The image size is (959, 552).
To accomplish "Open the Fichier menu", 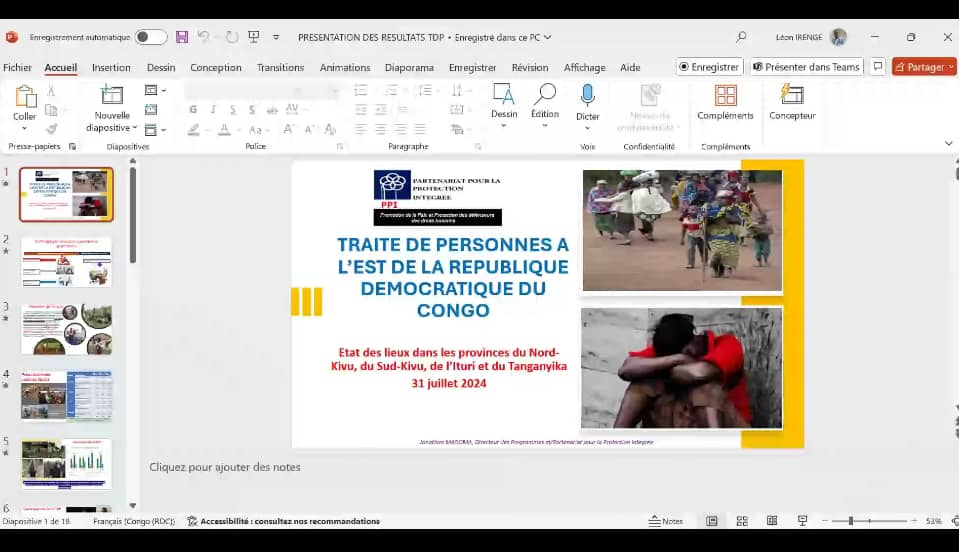I will click(x=17, y=67).
